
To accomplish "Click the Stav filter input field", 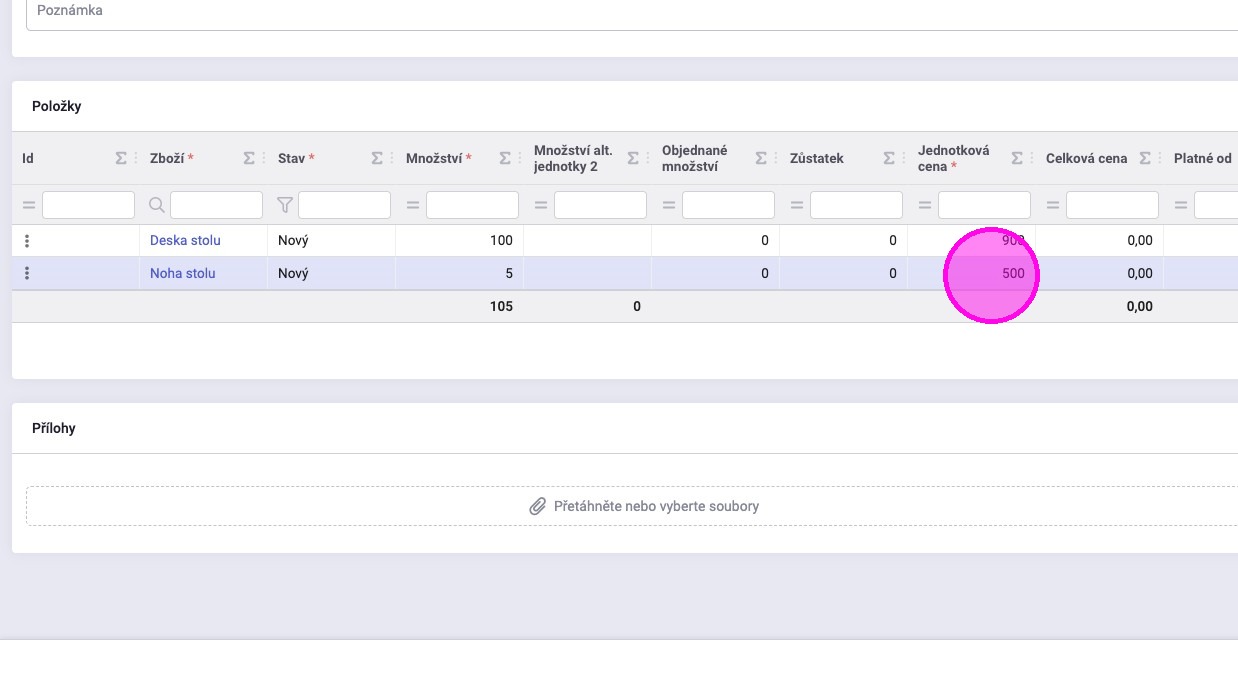I will [x=344, y=205].
